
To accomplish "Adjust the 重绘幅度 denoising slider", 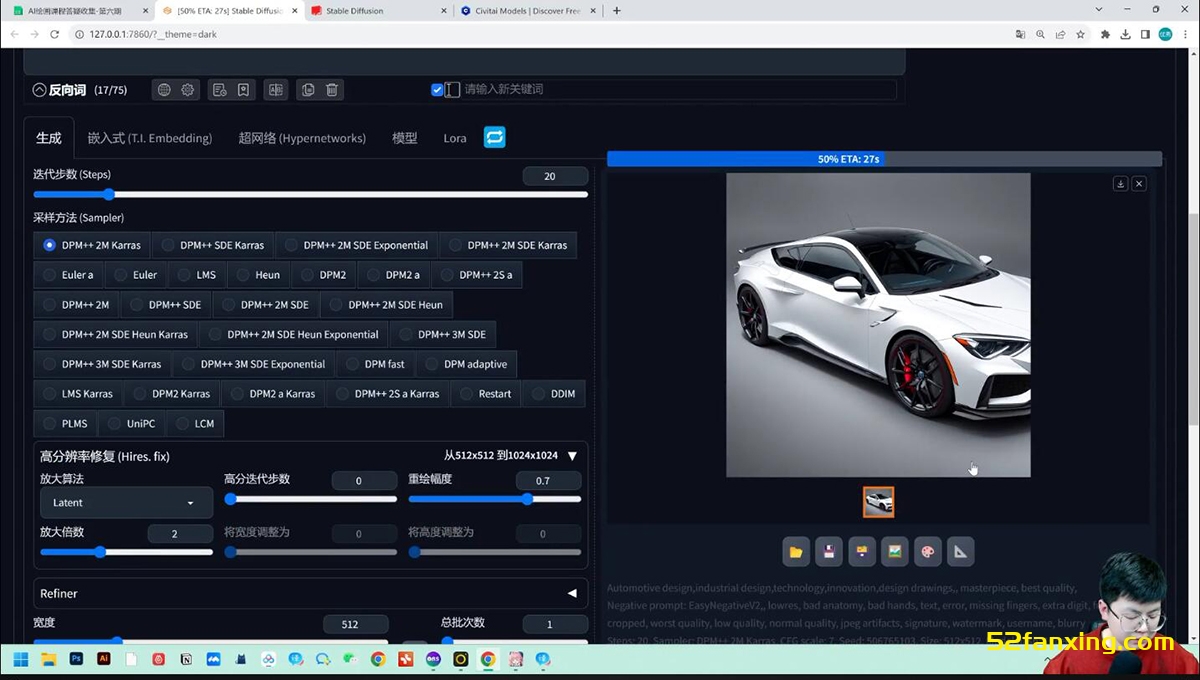I will (x=494, y=499).
